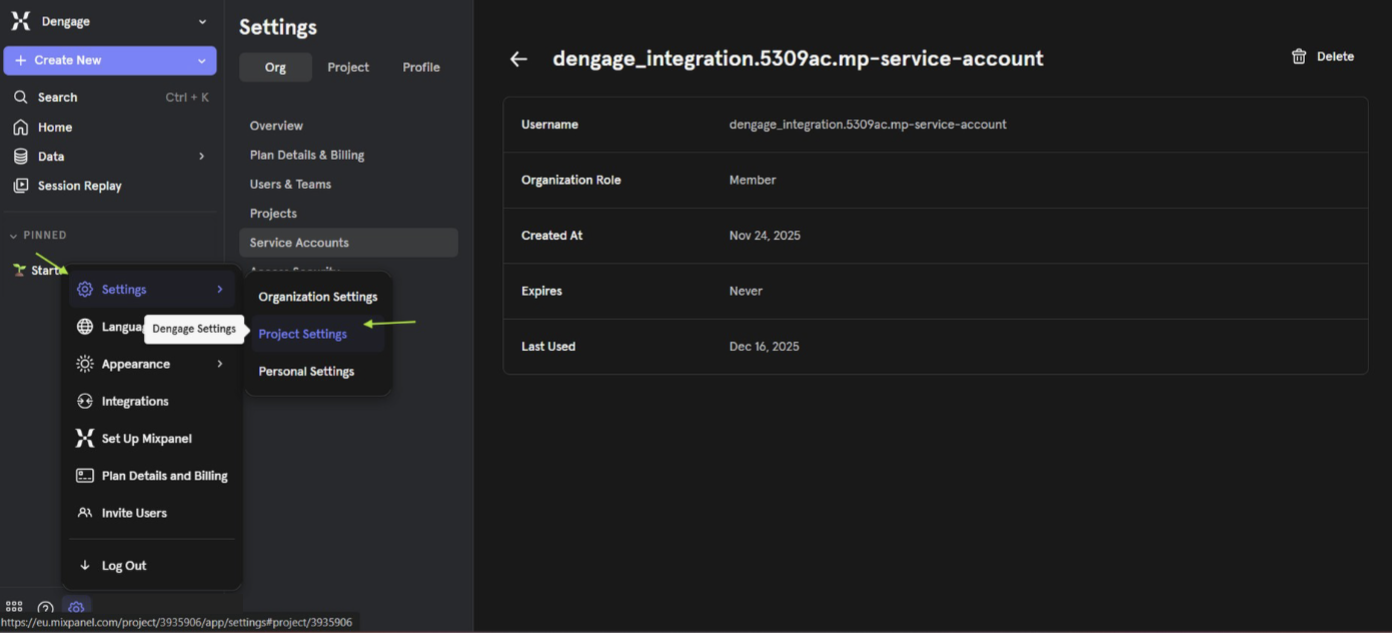
Task: Open Session Replay from the sidebar
Action: [79, 186]
